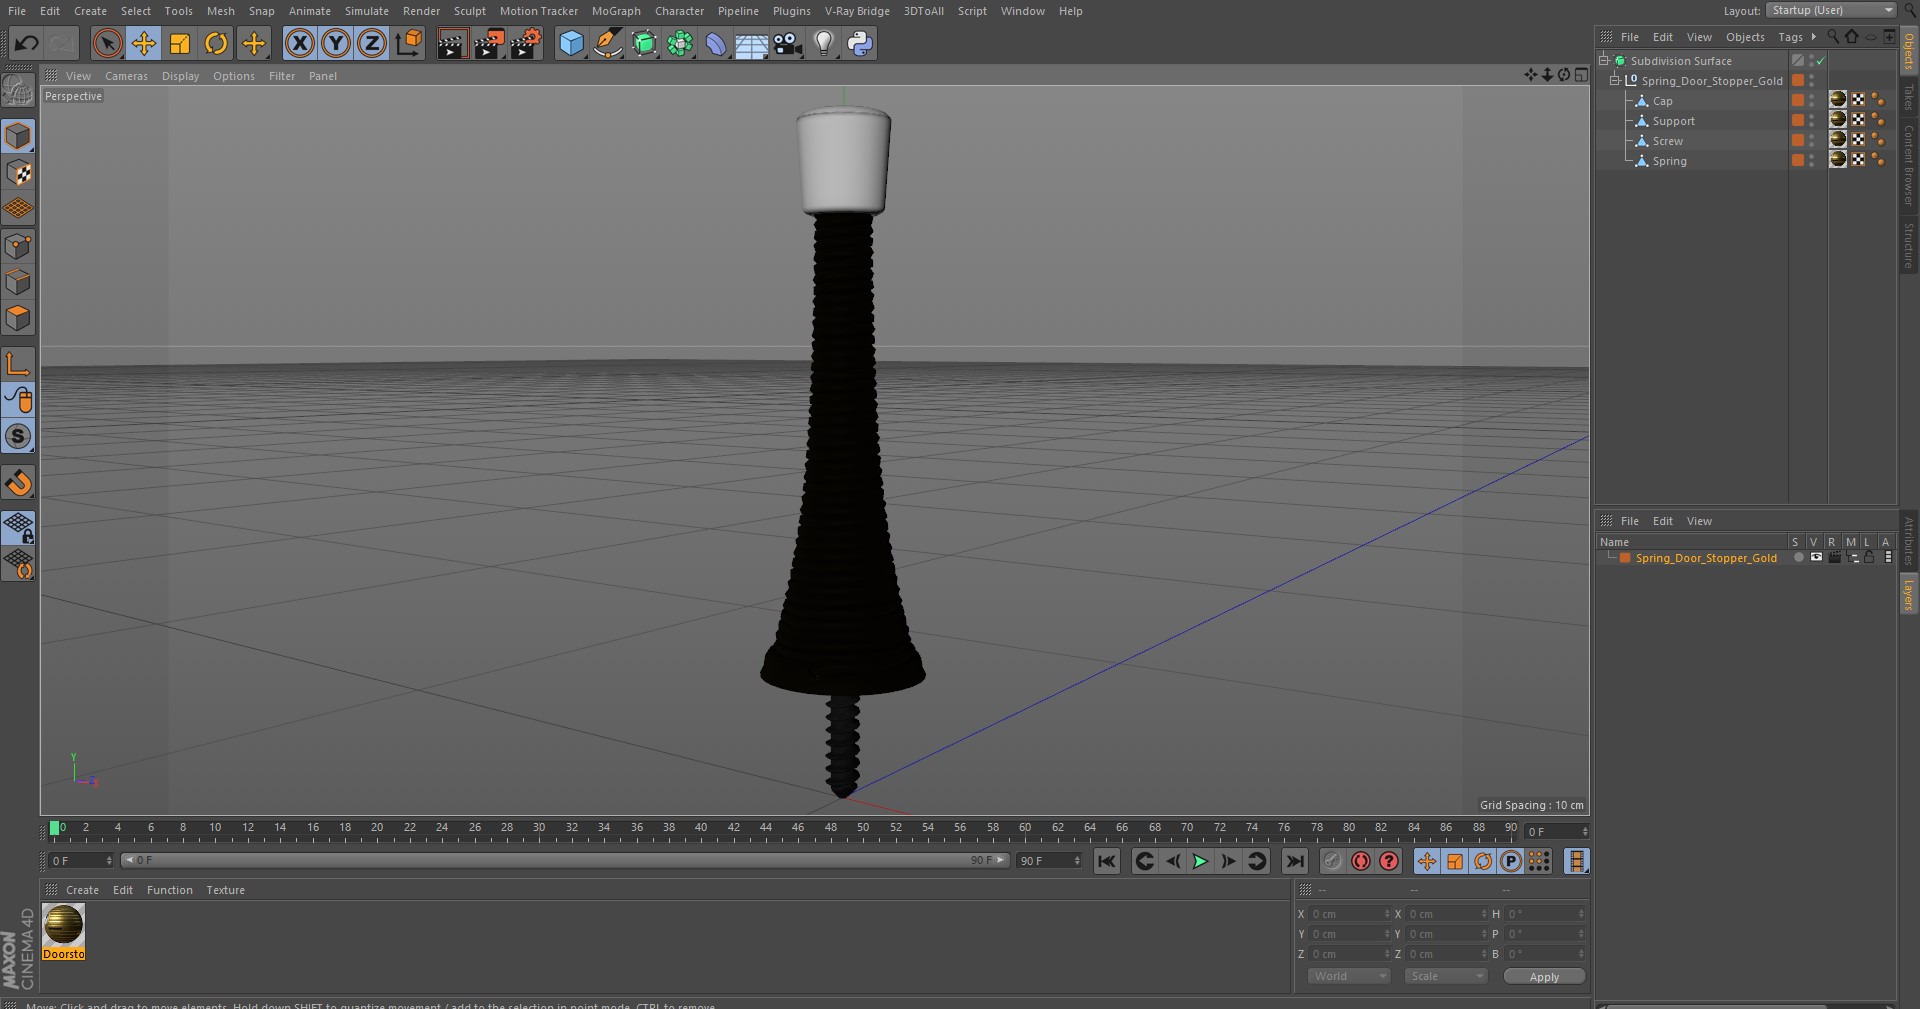
Task: Open the material Texture menu
Action: tap(225, 890)
